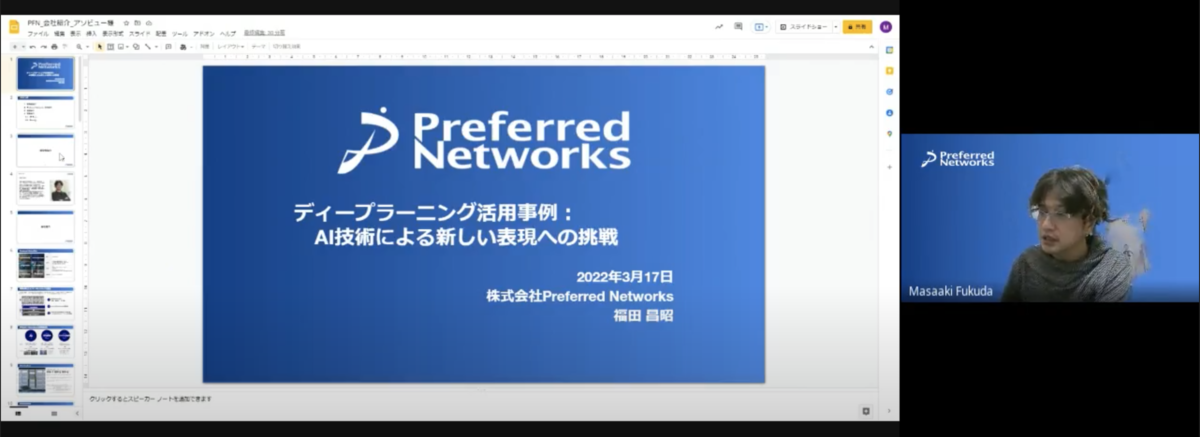Select the first slide thumbnail

(x=45, y=74)
